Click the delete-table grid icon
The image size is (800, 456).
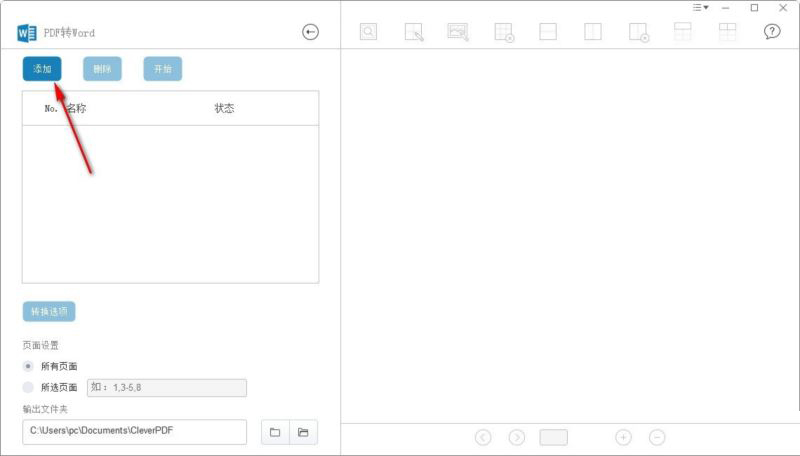tap(504, 32)
